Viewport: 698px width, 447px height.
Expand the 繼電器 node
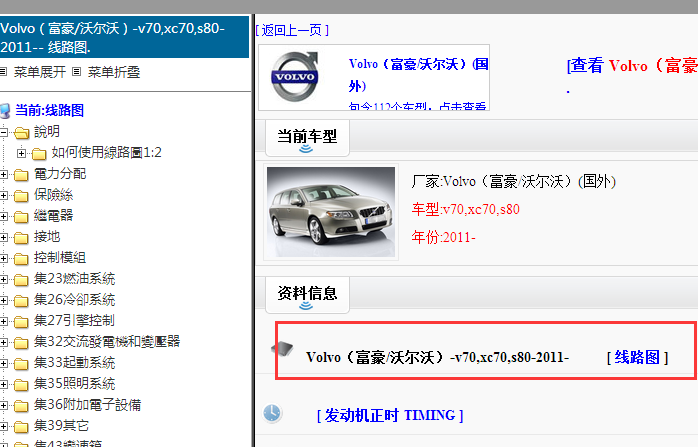click(4, 216)
